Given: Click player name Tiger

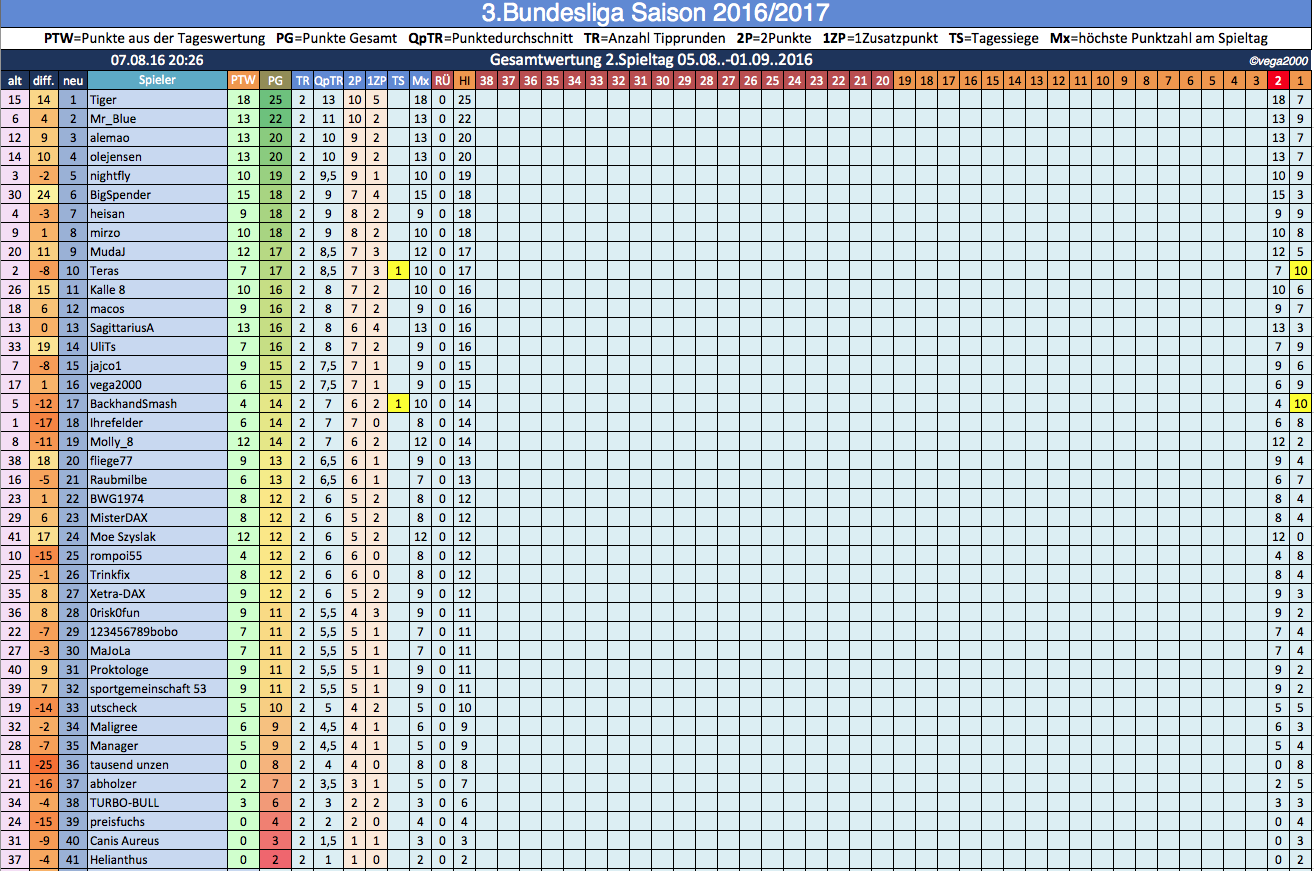Looking at the screenshot, I should [103, 100].
